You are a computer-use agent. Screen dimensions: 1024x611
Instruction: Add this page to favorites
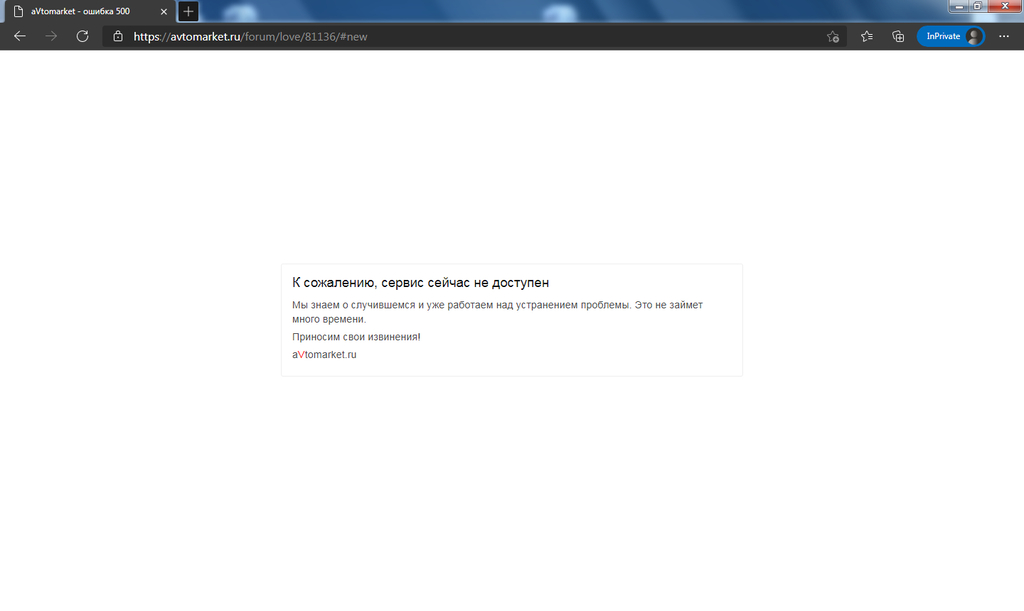pyautogui.click(x=833, y=37)
